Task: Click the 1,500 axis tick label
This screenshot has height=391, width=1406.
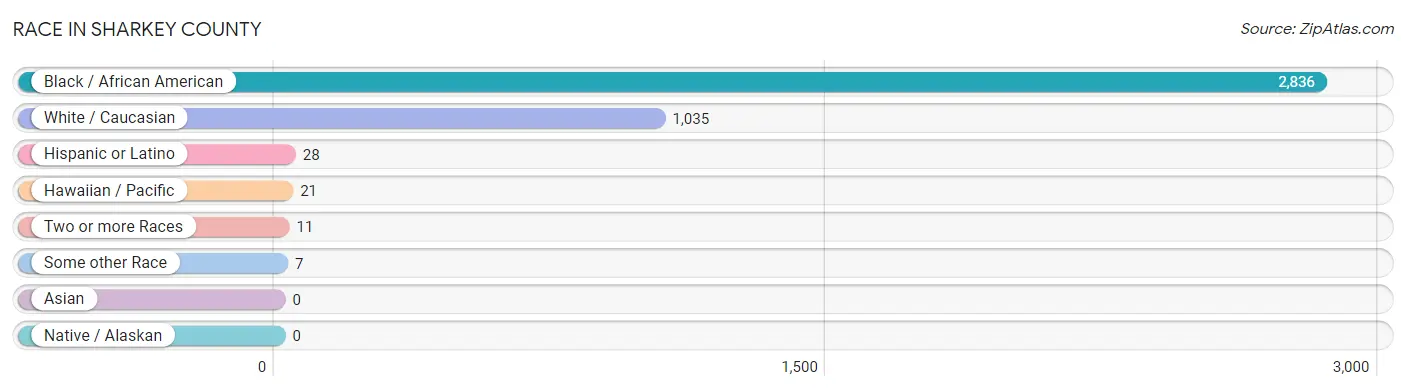Action: point(800,367)
